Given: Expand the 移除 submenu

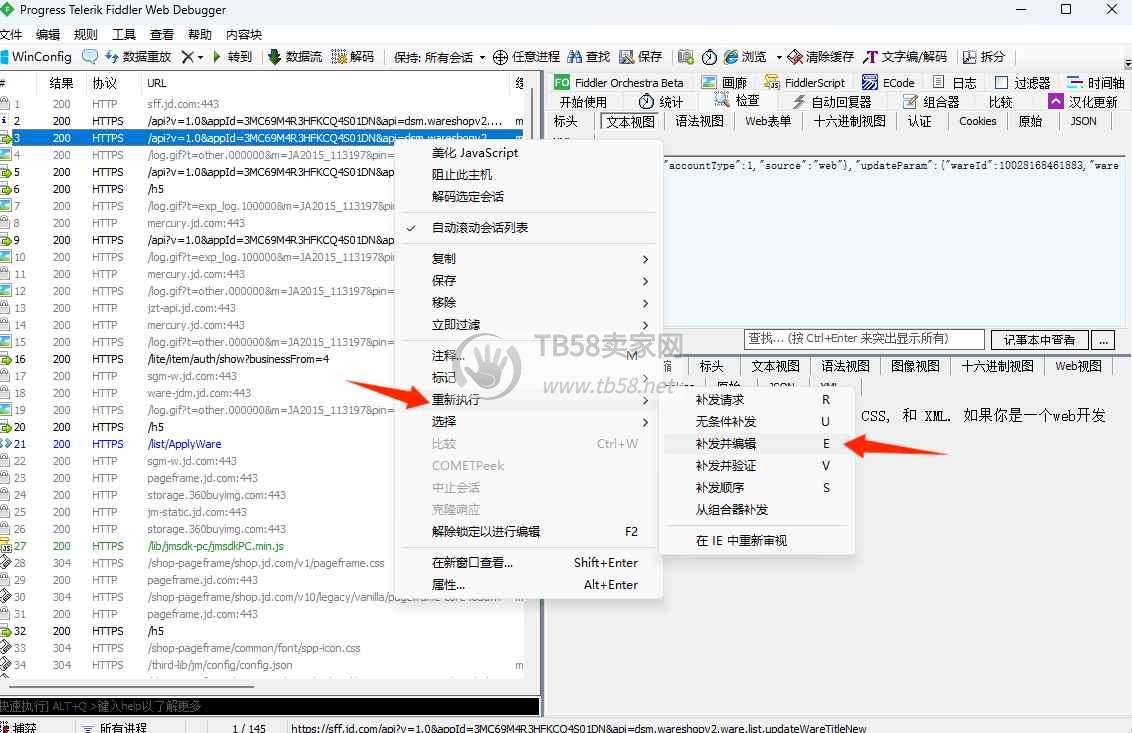Looking at the screenshot, I should pos(528,303).
